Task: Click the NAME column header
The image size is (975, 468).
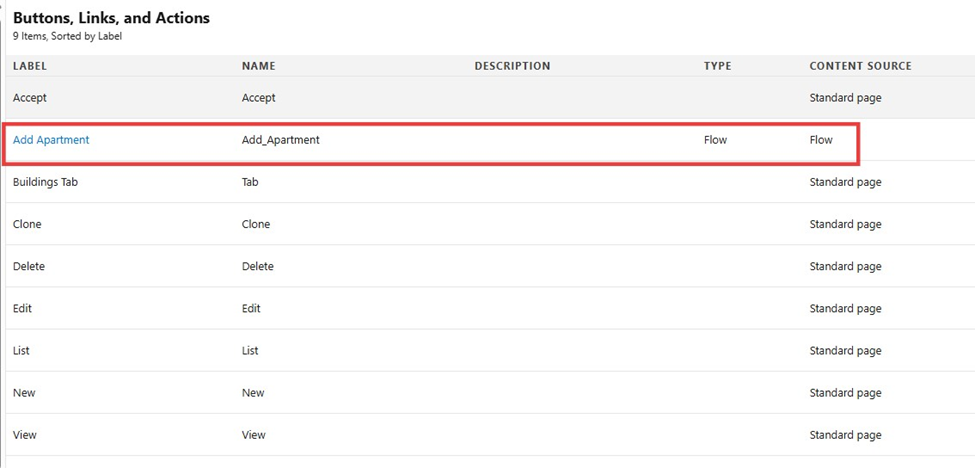Action: pyautogui.click(x=258, y=66)
